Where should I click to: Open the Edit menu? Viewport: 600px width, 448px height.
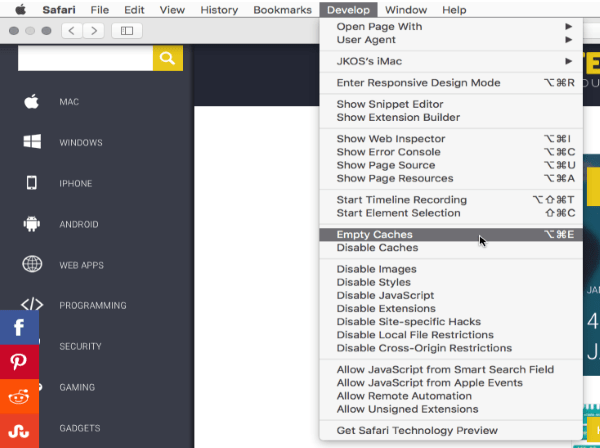[134, 10]
